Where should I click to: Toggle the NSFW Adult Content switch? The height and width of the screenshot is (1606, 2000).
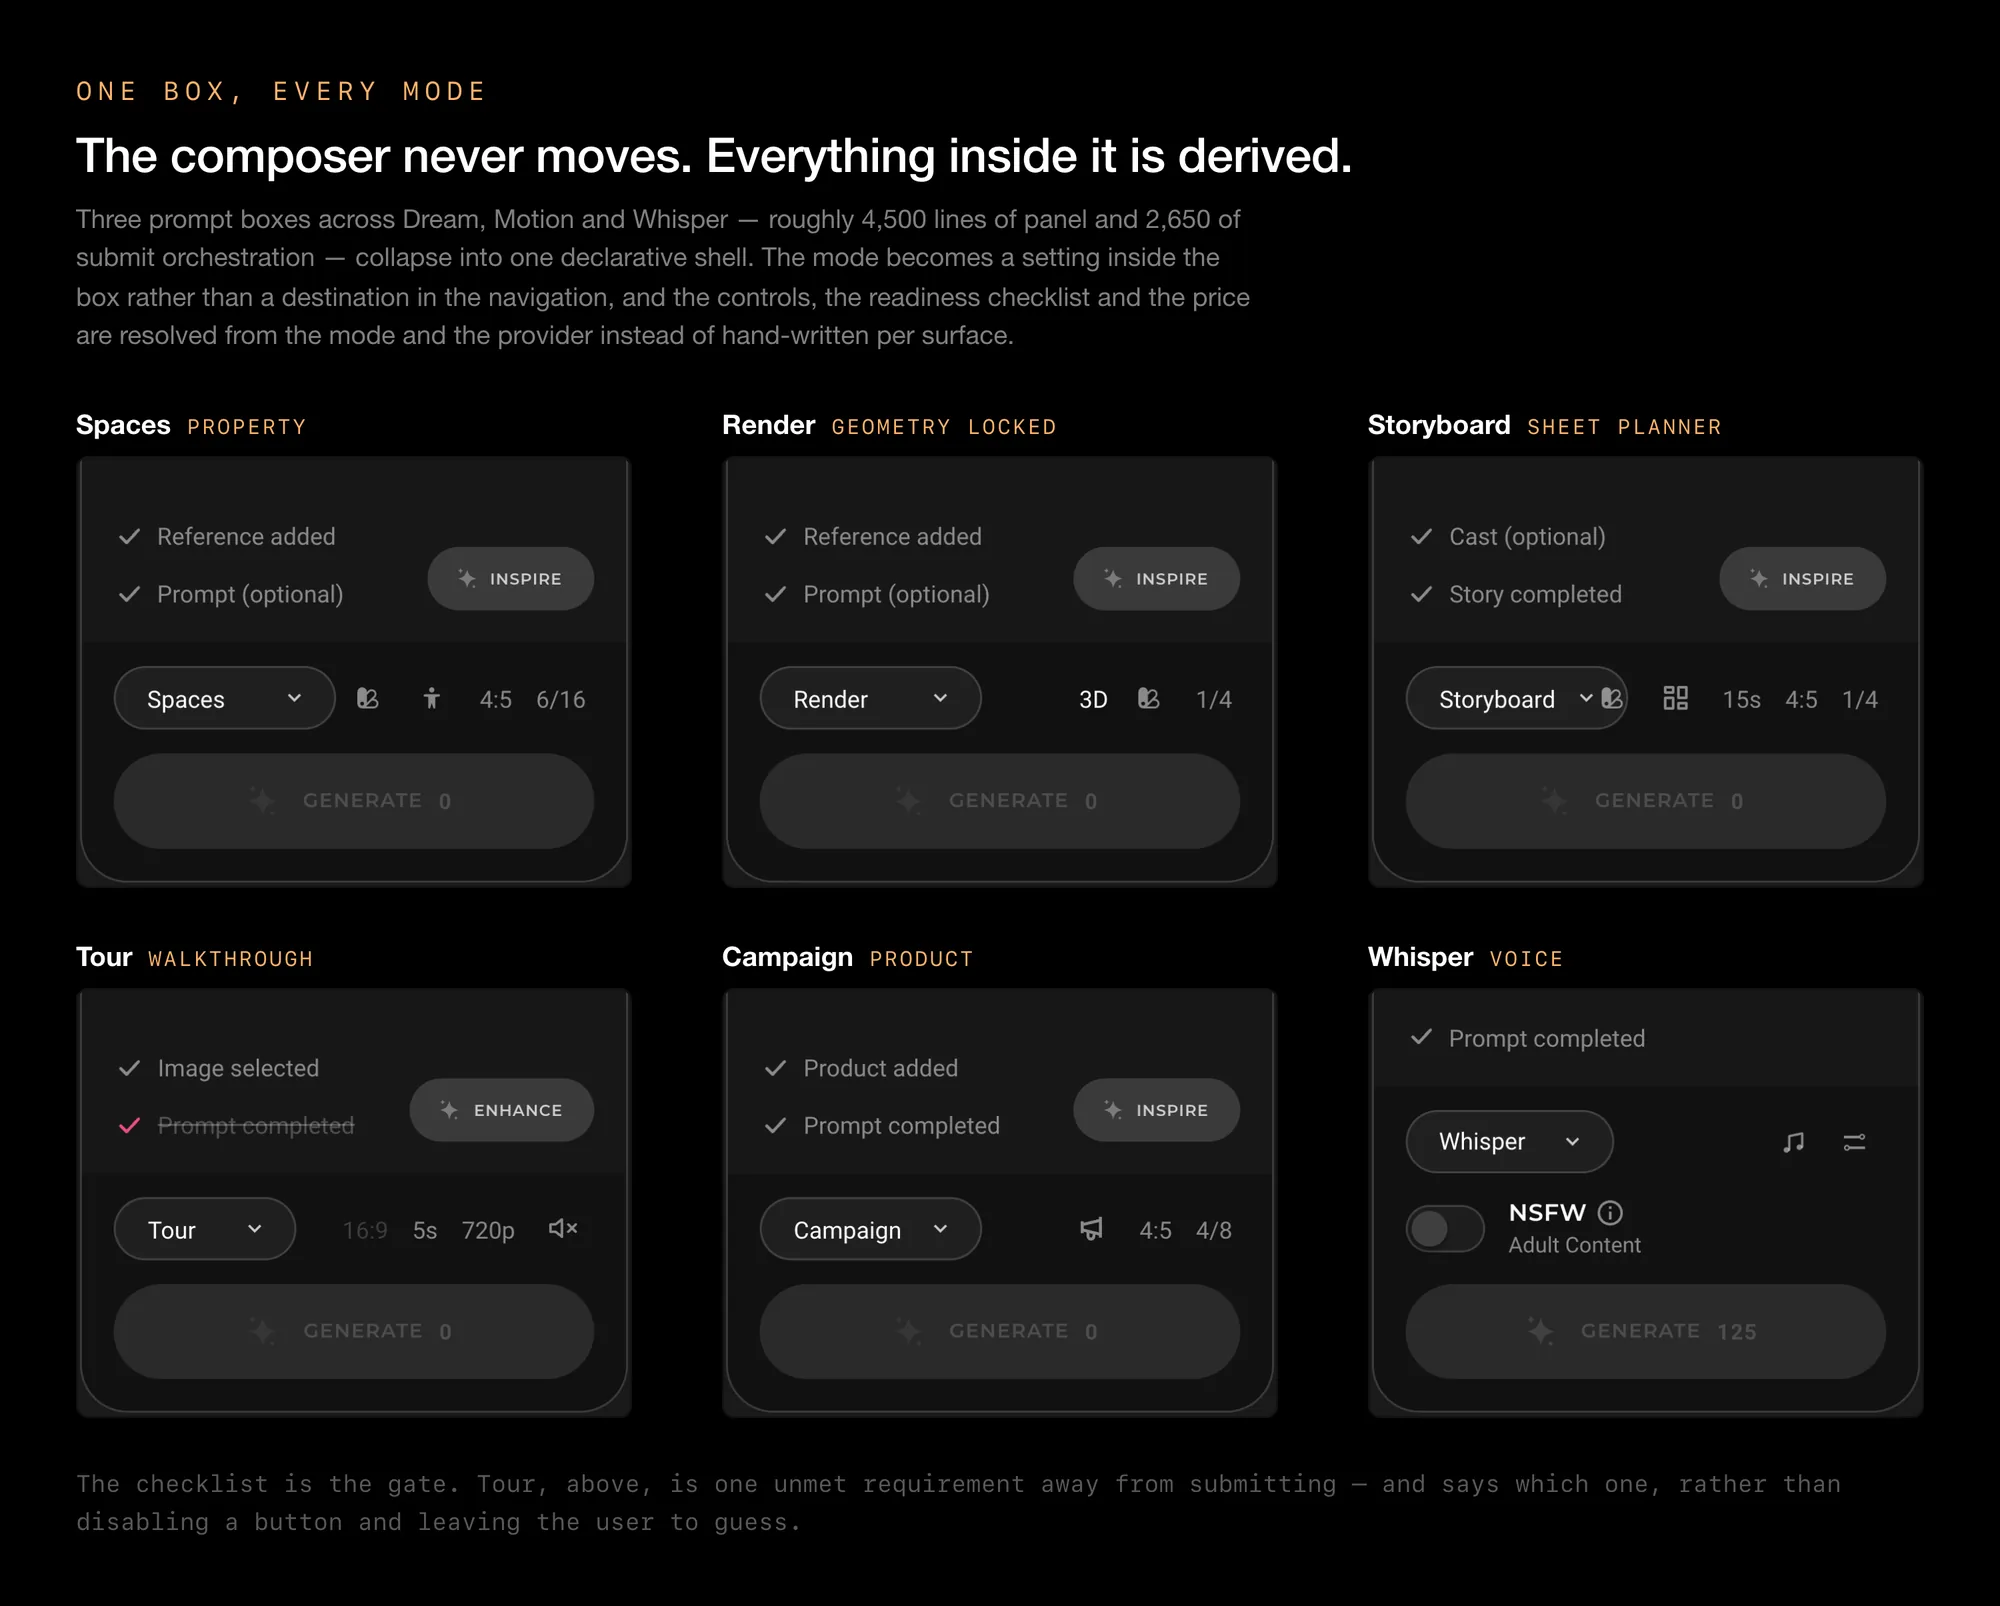[1445, 1229]
